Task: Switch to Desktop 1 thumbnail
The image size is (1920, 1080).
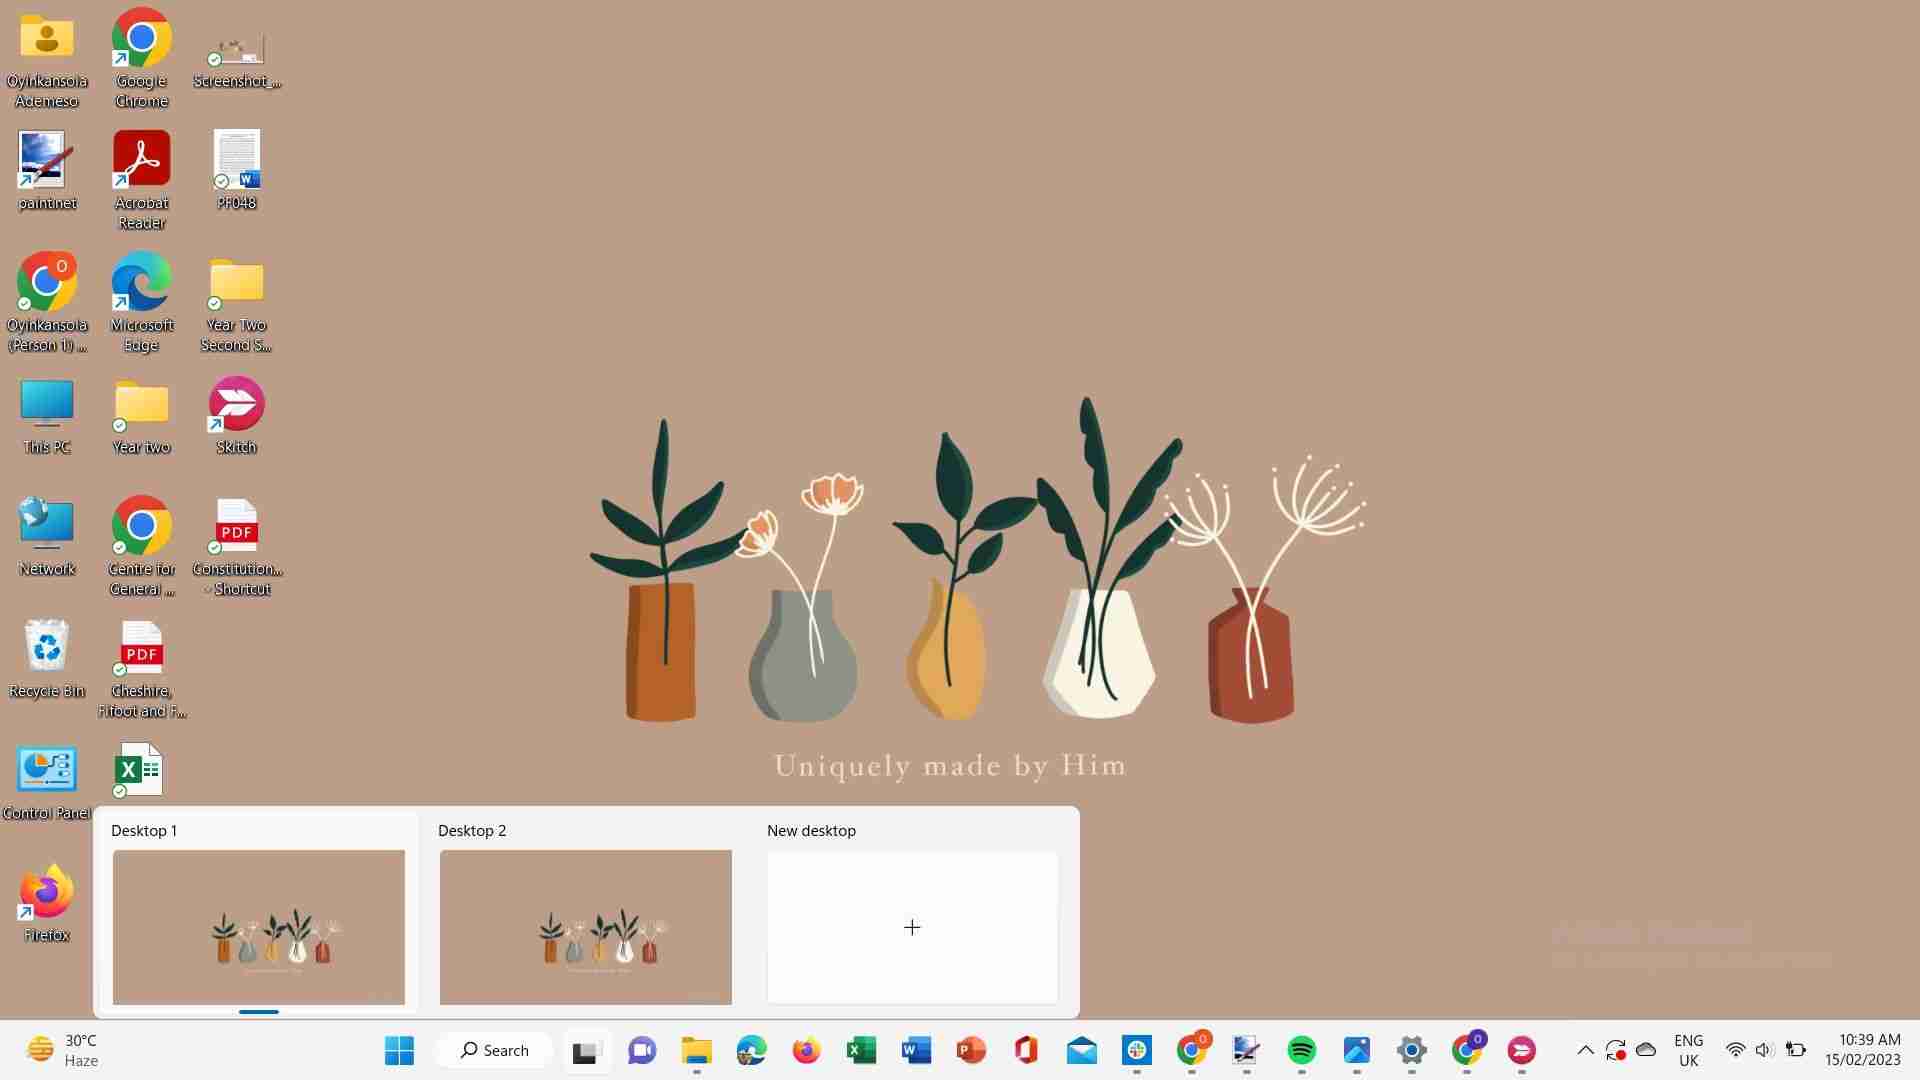Action: coord(258,927)
